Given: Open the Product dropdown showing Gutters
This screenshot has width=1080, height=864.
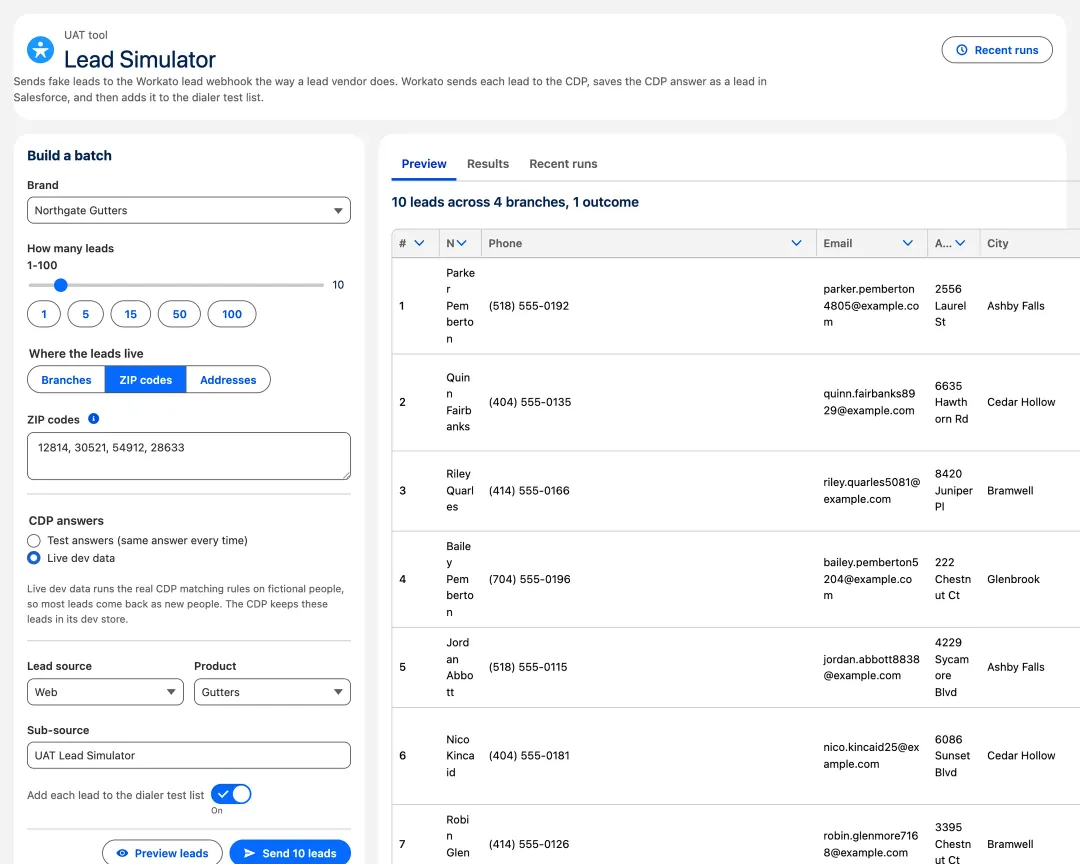Looking at the screenshot, I should (x=272, y=692).
